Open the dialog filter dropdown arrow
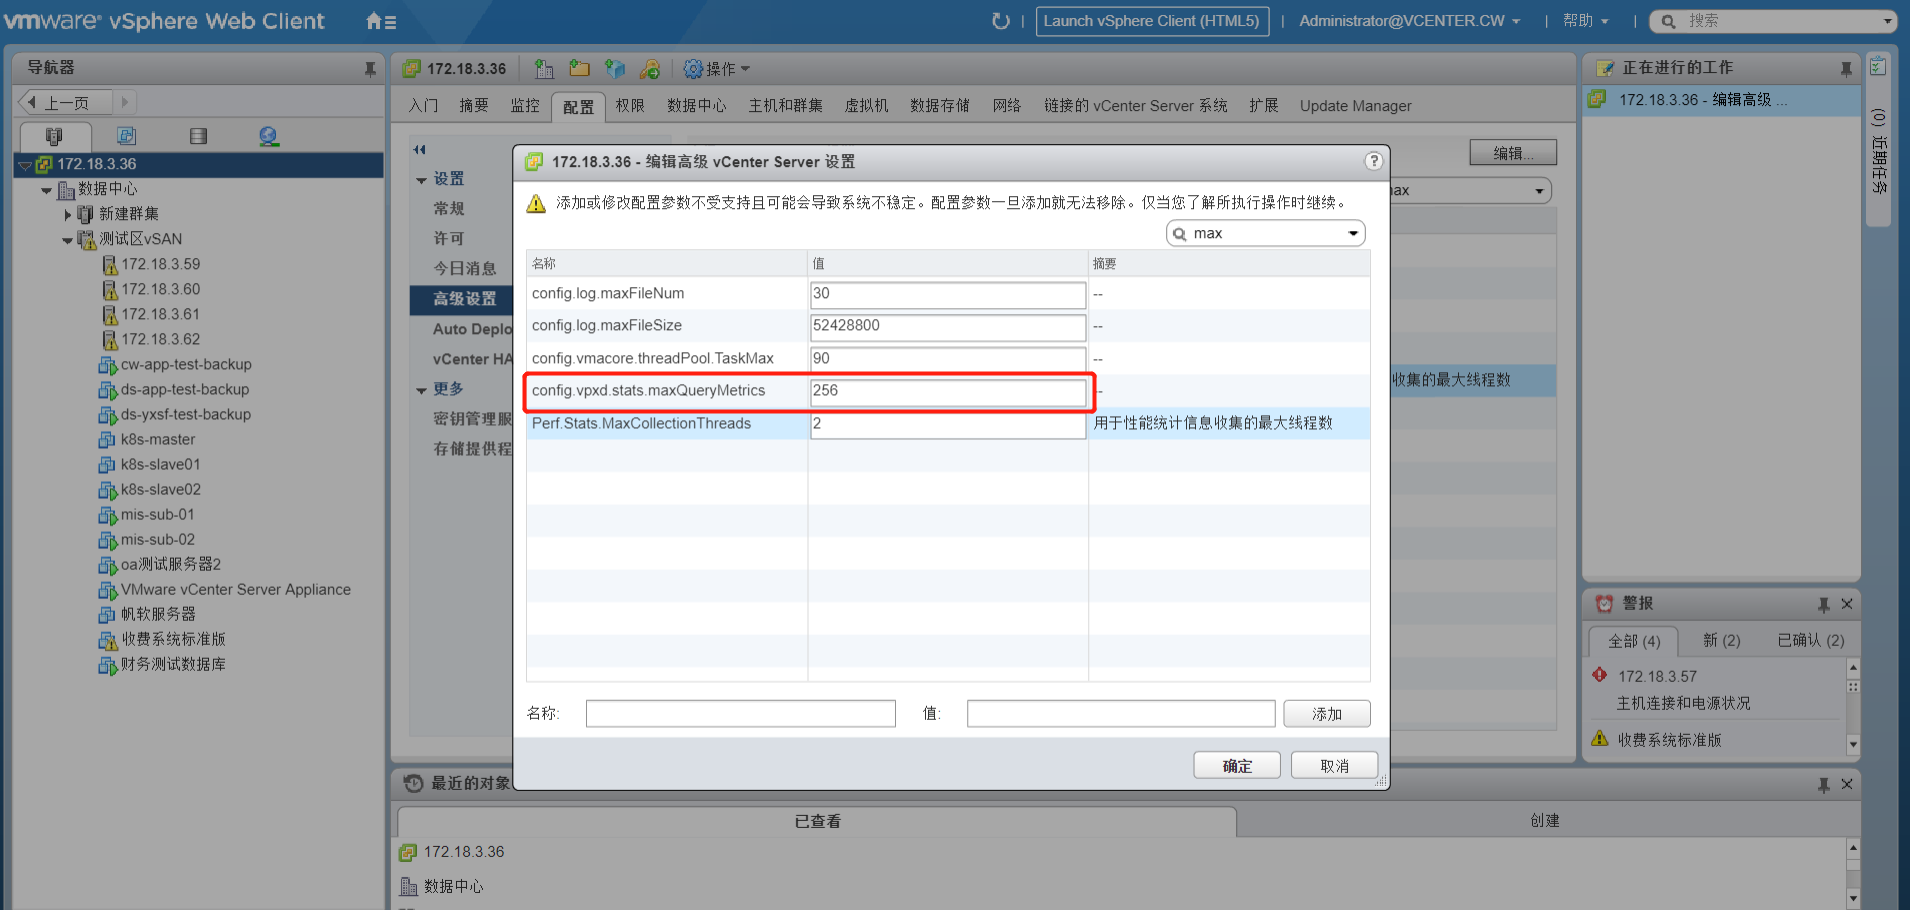Image resolution: width=1910 pixels, height=910 pixels. (1353, 234)
